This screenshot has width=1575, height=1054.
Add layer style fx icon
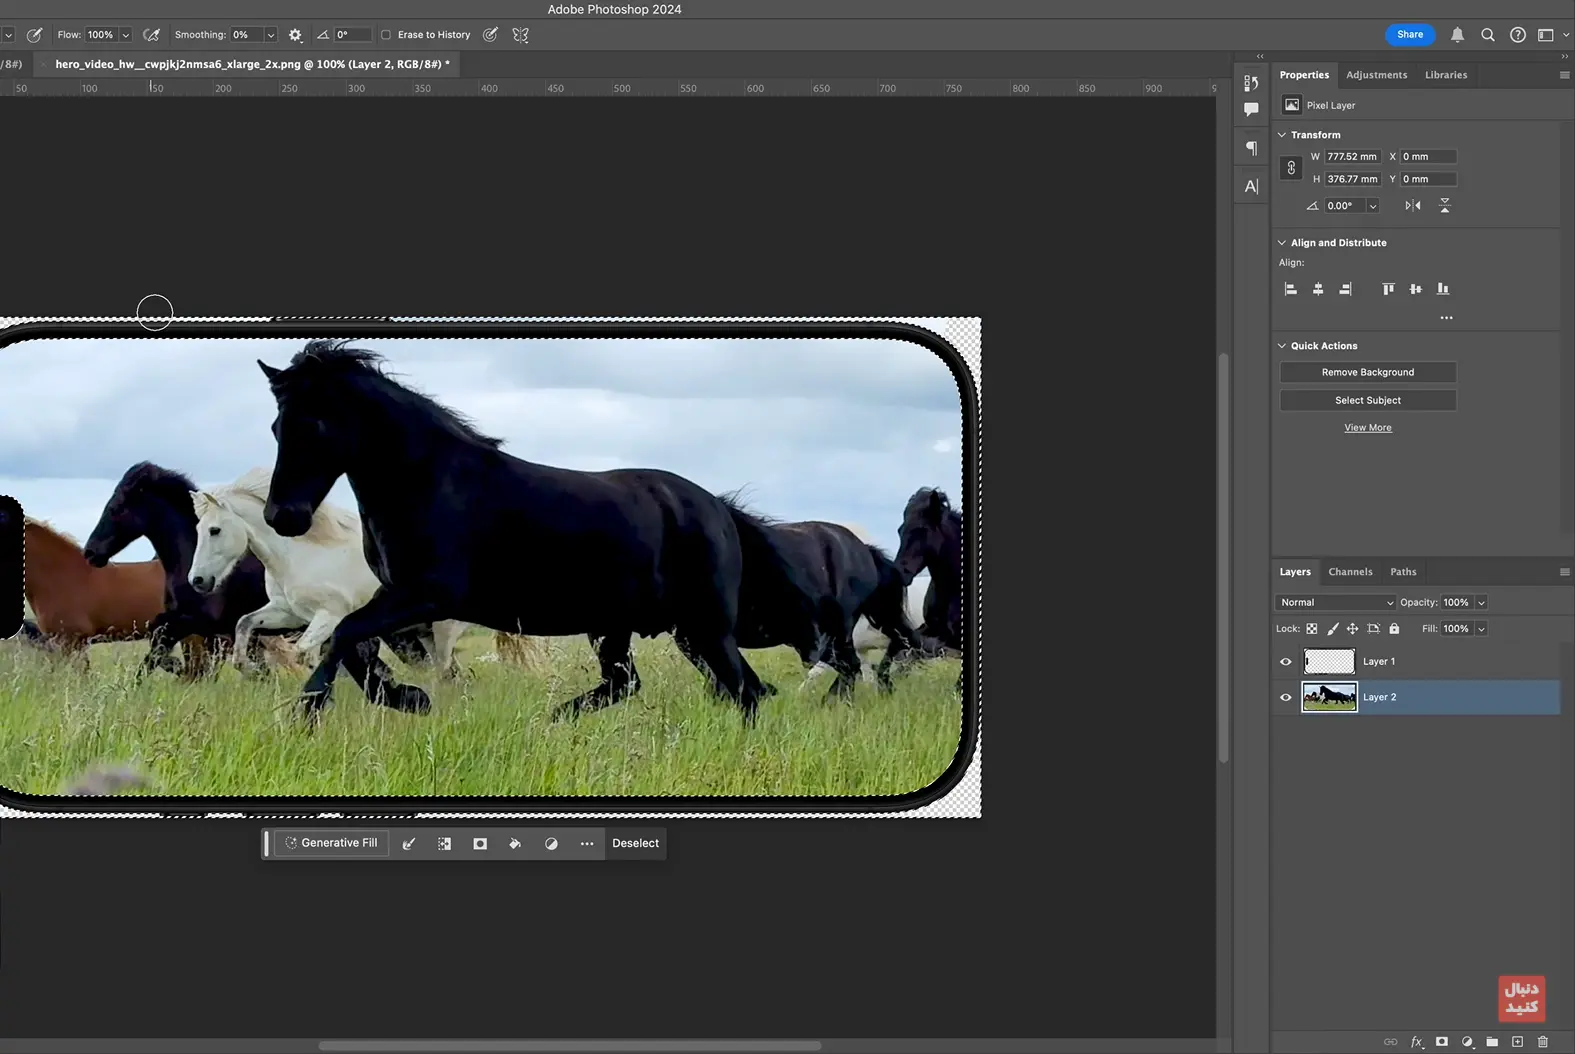[1417, 1042]
